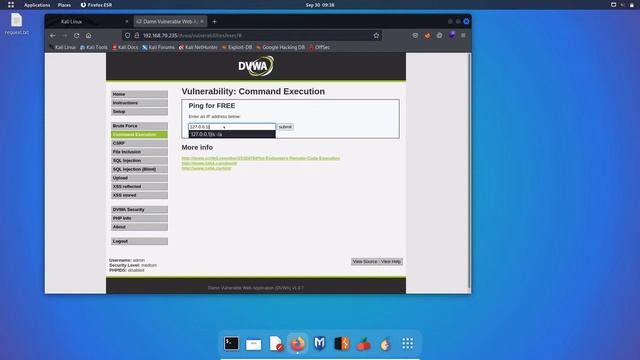The image size is (640, 360).
Task: Click the connection lock icon in the address bar
Action: [x=137, y=36]
